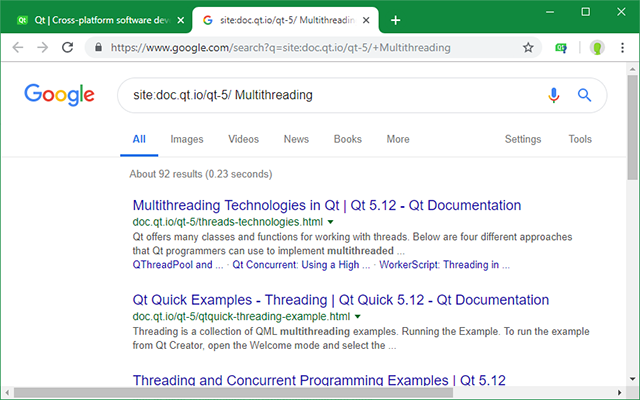This screenshot has width=640, height=400.
Task: Click the doc.qt.io/qt-5/threads-technologies.html URL text
Action: pyautogui.click(x=228, y=222)
